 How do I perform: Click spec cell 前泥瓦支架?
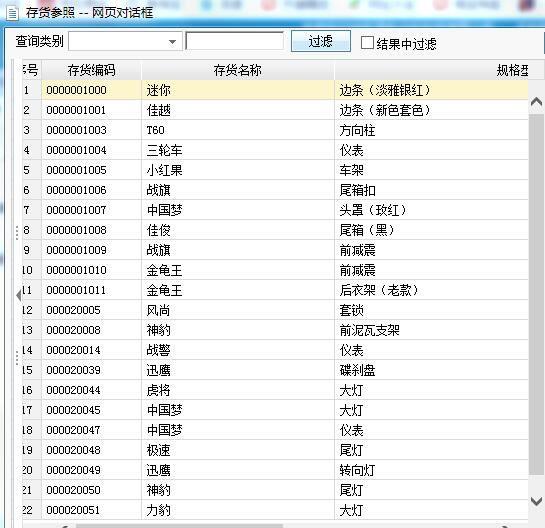point(431,330)
